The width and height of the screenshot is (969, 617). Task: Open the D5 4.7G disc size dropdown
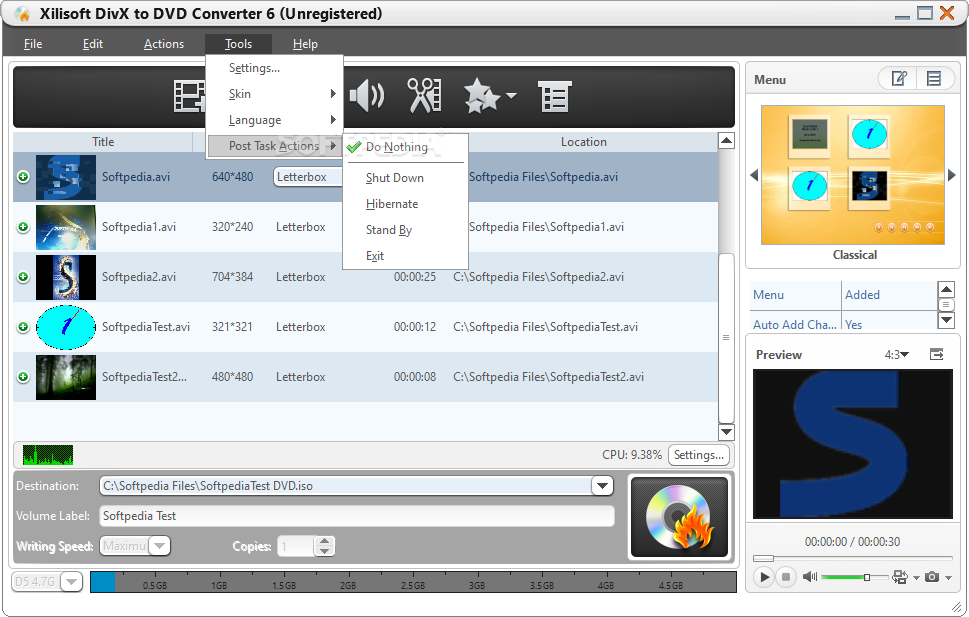point(72,582)
